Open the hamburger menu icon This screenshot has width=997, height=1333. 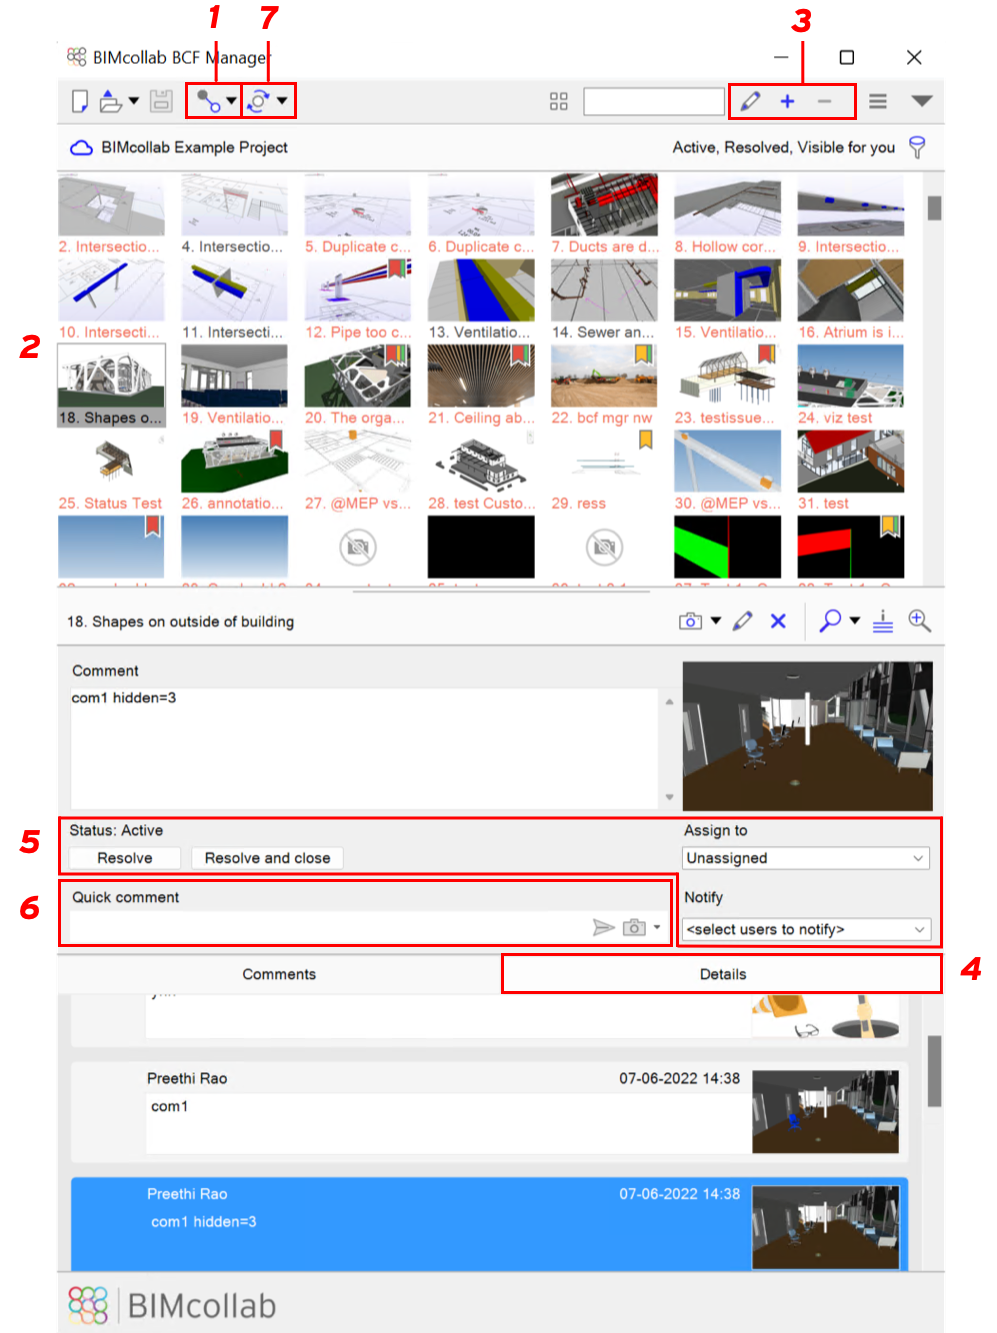pyautogui.click(x=878, y=101)
